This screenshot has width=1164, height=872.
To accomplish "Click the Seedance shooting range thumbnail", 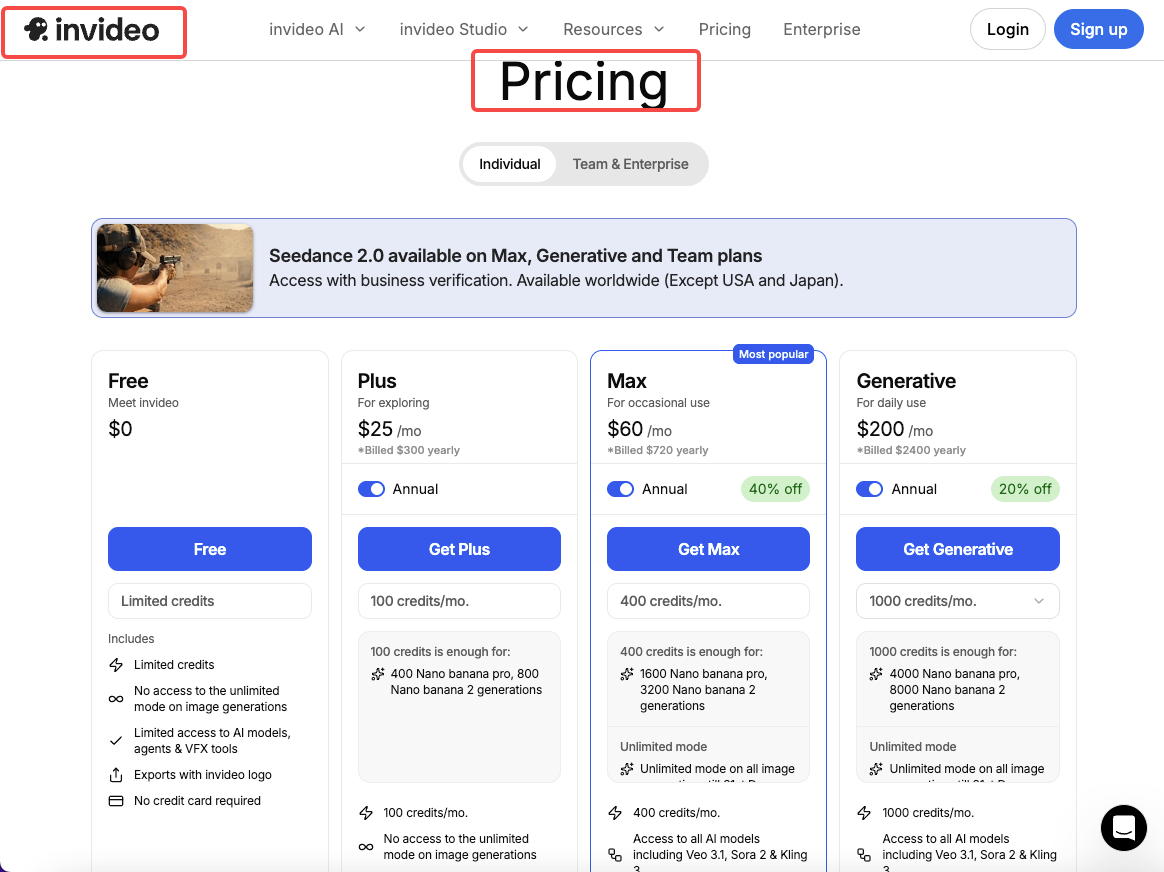I will (175, 268).
